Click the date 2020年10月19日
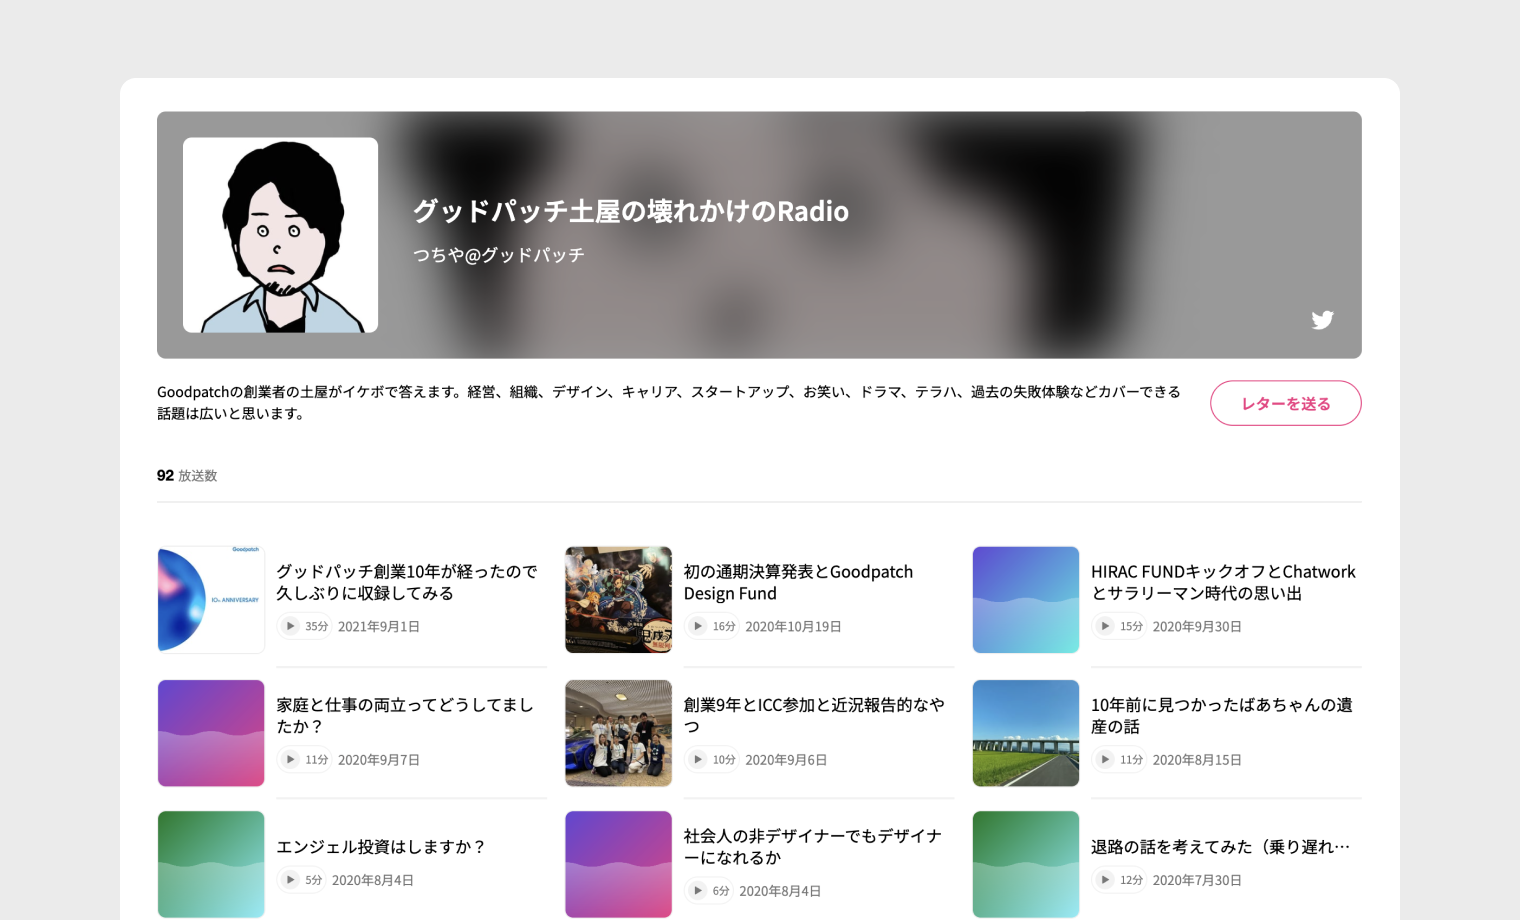The image size is (1520, 920). coord(793,627)
